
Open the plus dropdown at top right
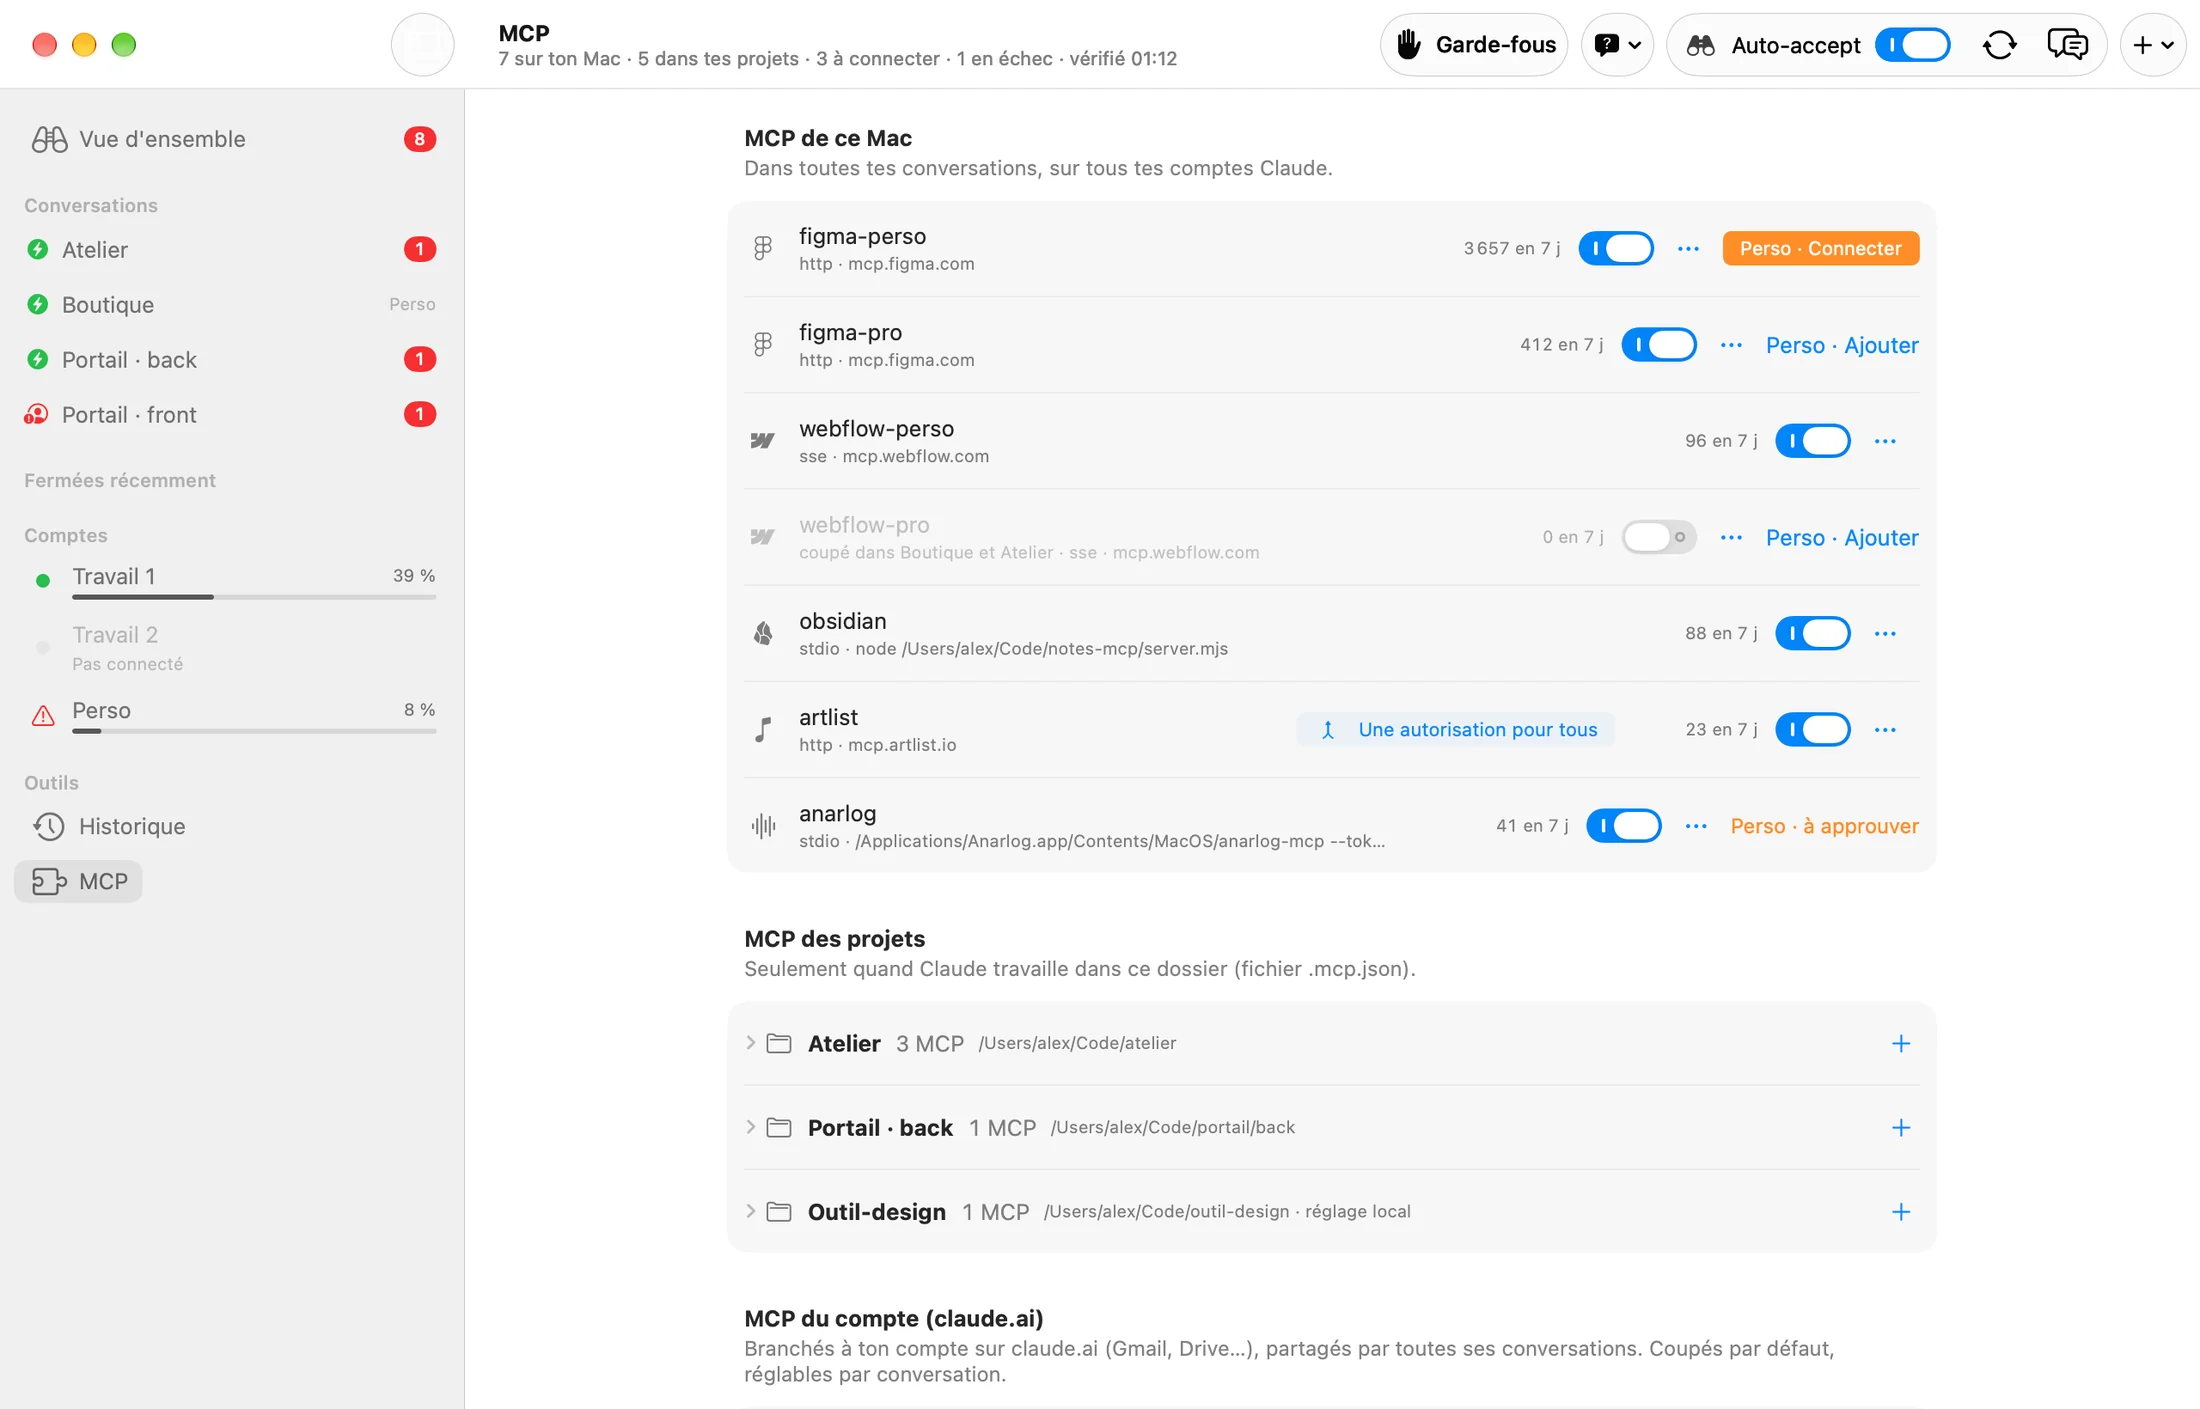(2152, 45)
